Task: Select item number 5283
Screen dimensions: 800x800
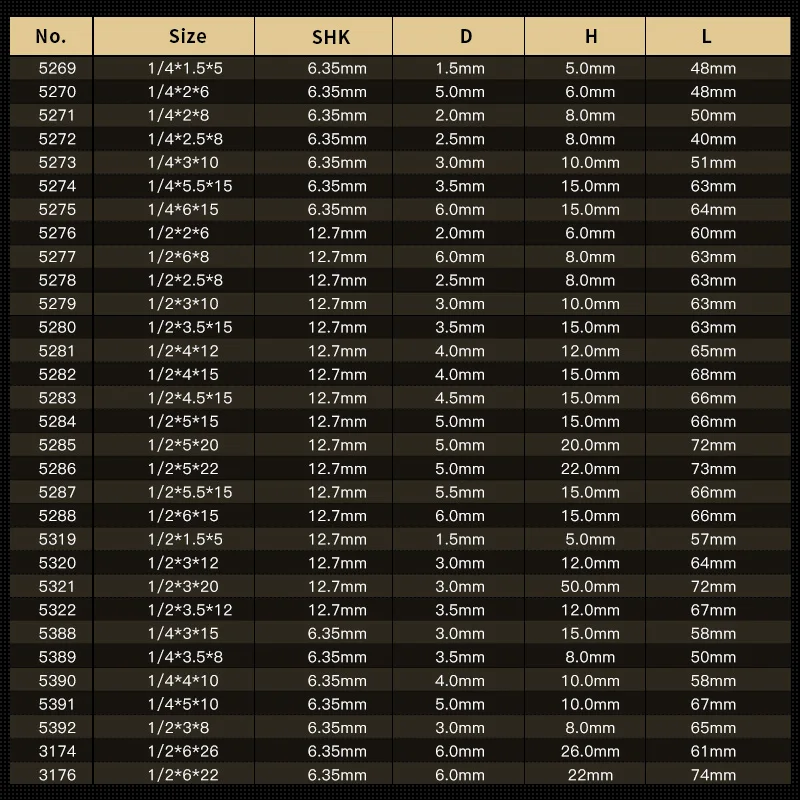Action: (x=57, y=398)
